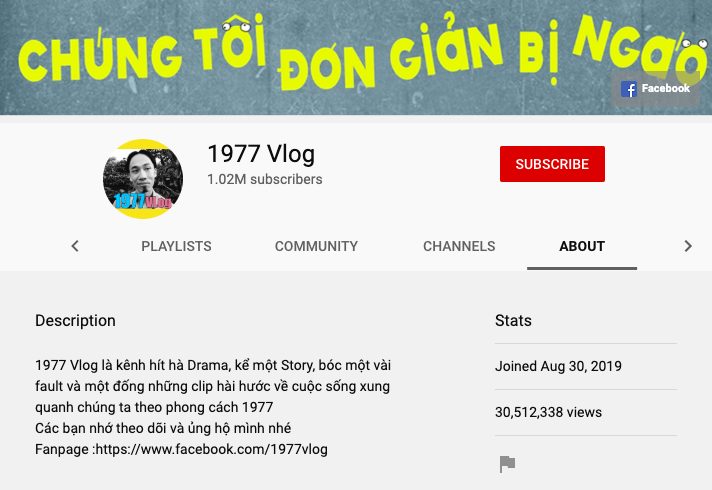
Task: Click the yellow-lettered channel banner image
Action: 356,57
